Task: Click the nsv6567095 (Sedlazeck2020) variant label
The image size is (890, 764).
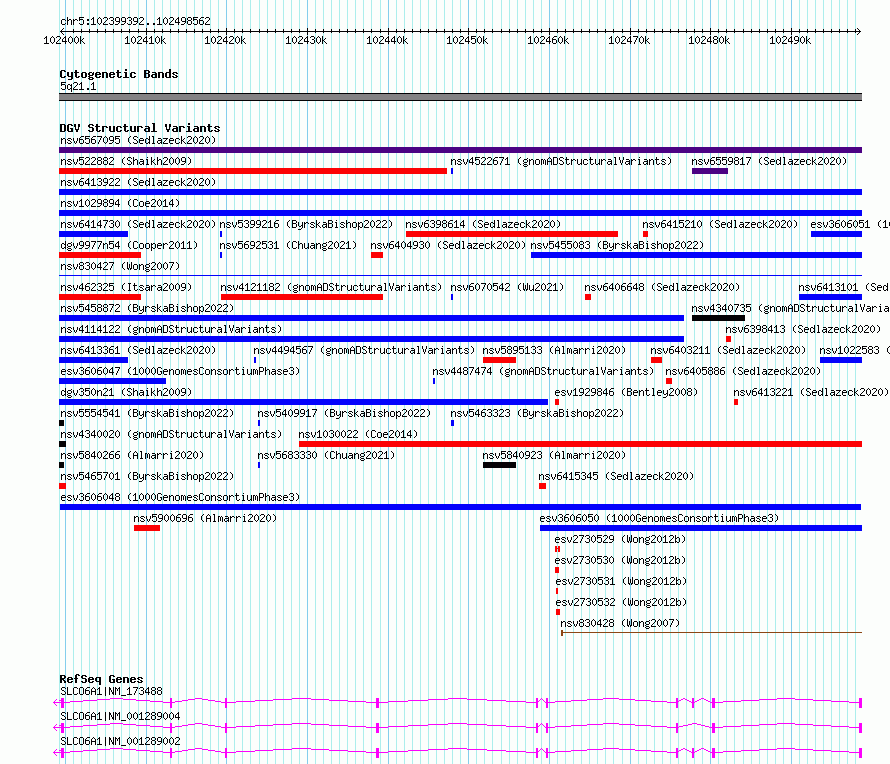Action: tap(138, 140)
